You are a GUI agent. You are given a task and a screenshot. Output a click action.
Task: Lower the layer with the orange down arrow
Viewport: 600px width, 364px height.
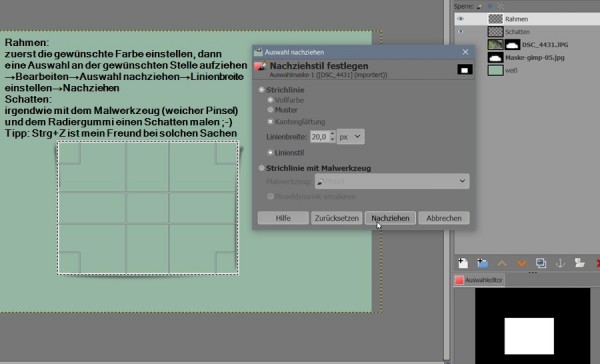[x=522, y=263]
